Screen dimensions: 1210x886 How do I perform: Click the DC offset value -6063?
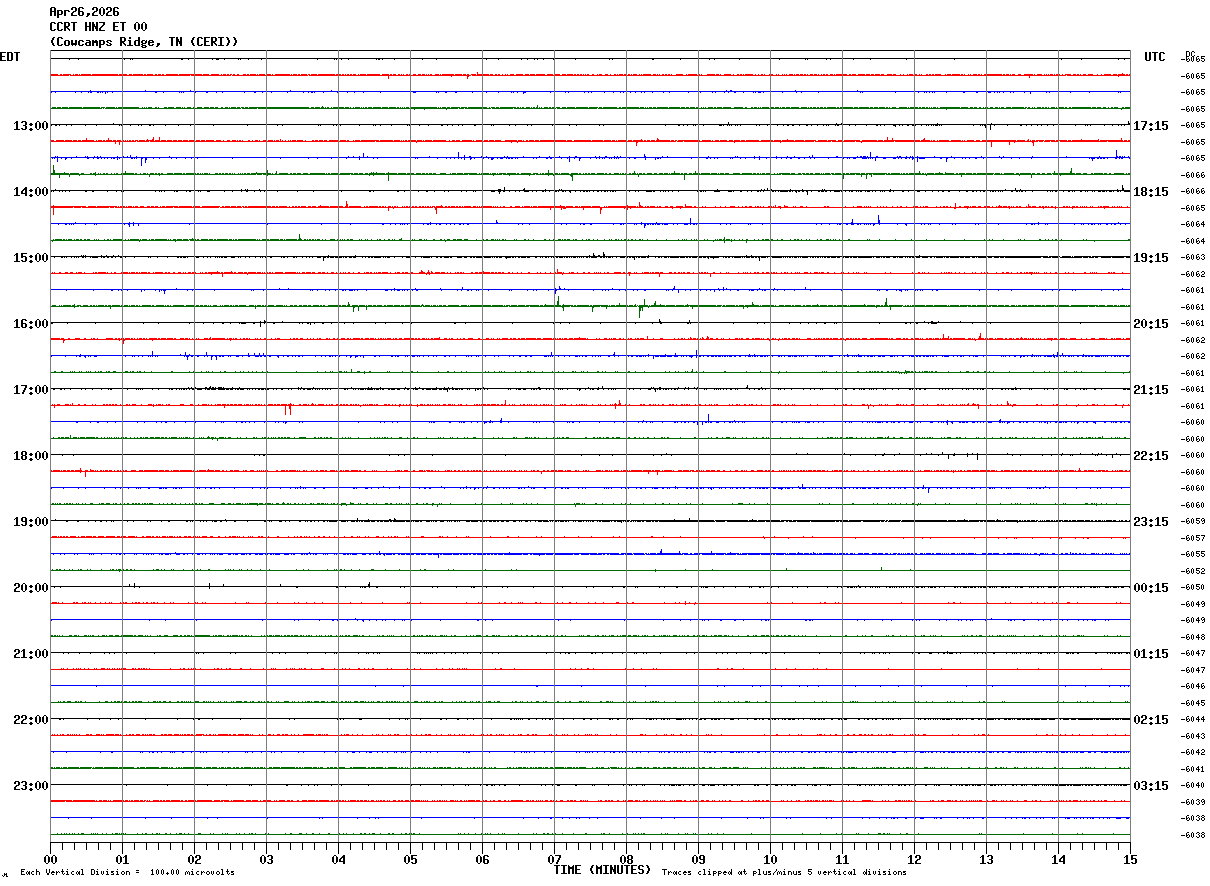(1193, 257)
